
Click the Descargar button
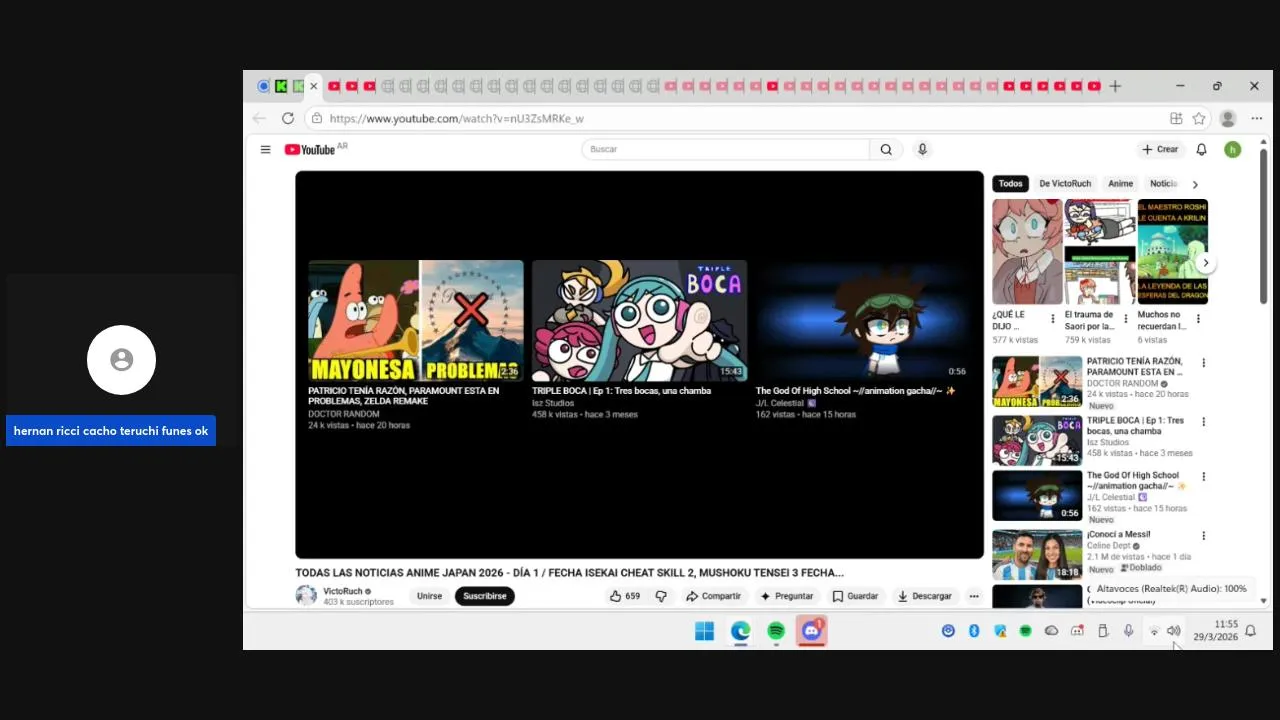[925, 596]
